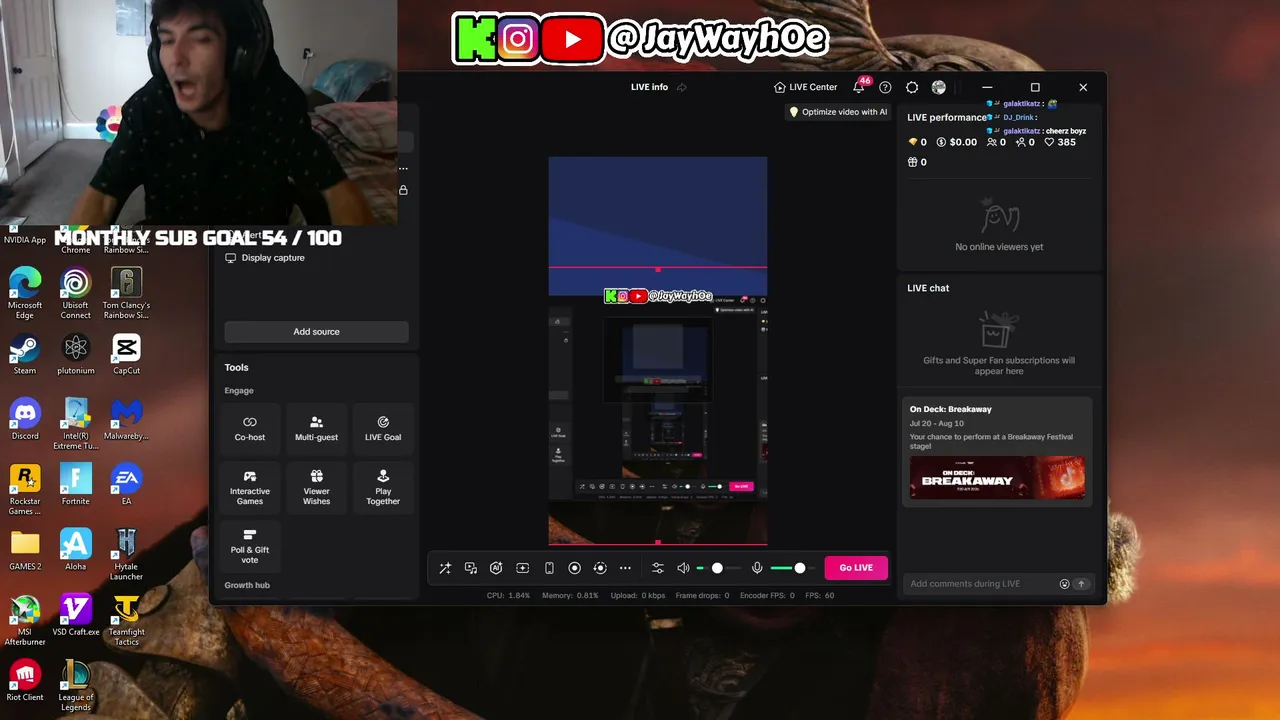The height and width of the screenshot is (720, 1280).
Task: Open the GAMES 2 desktop folder
Action: tap(25, 550)
